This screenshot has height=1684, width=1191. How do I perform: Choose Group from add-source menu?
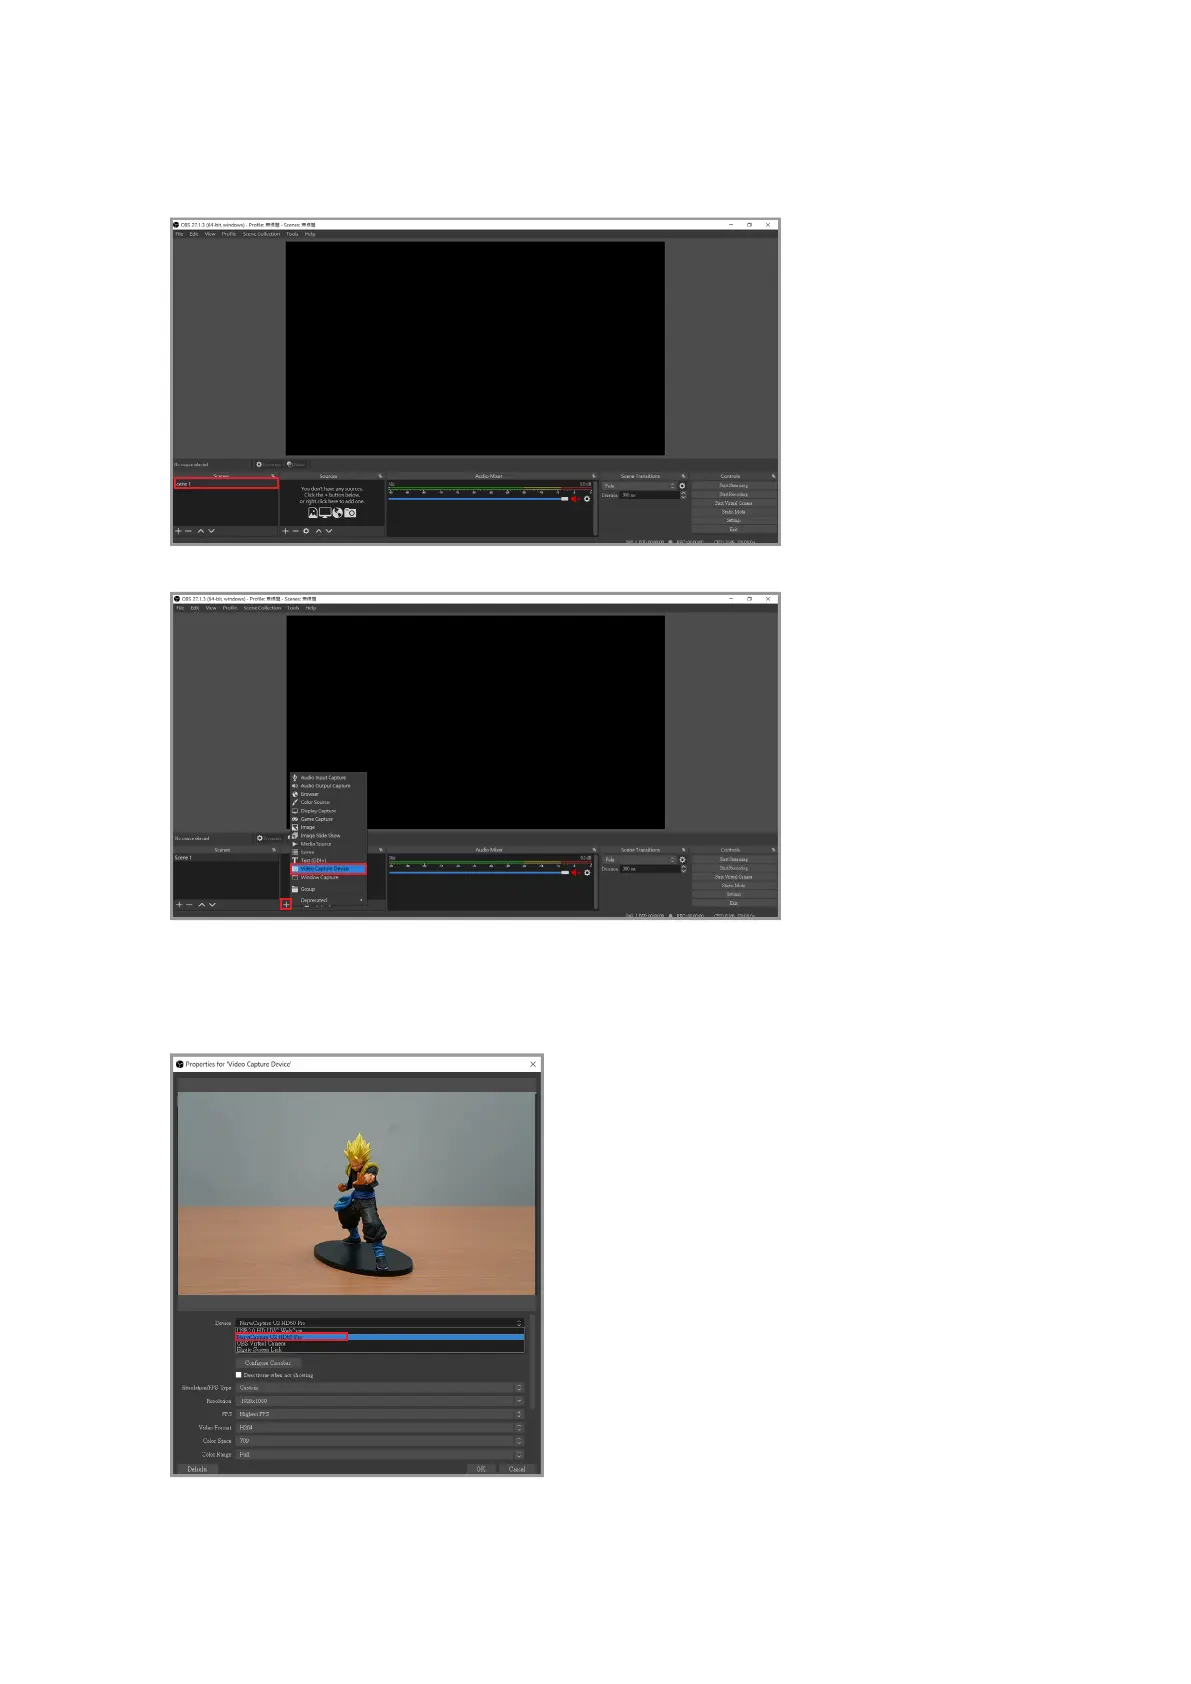point(328,889)
